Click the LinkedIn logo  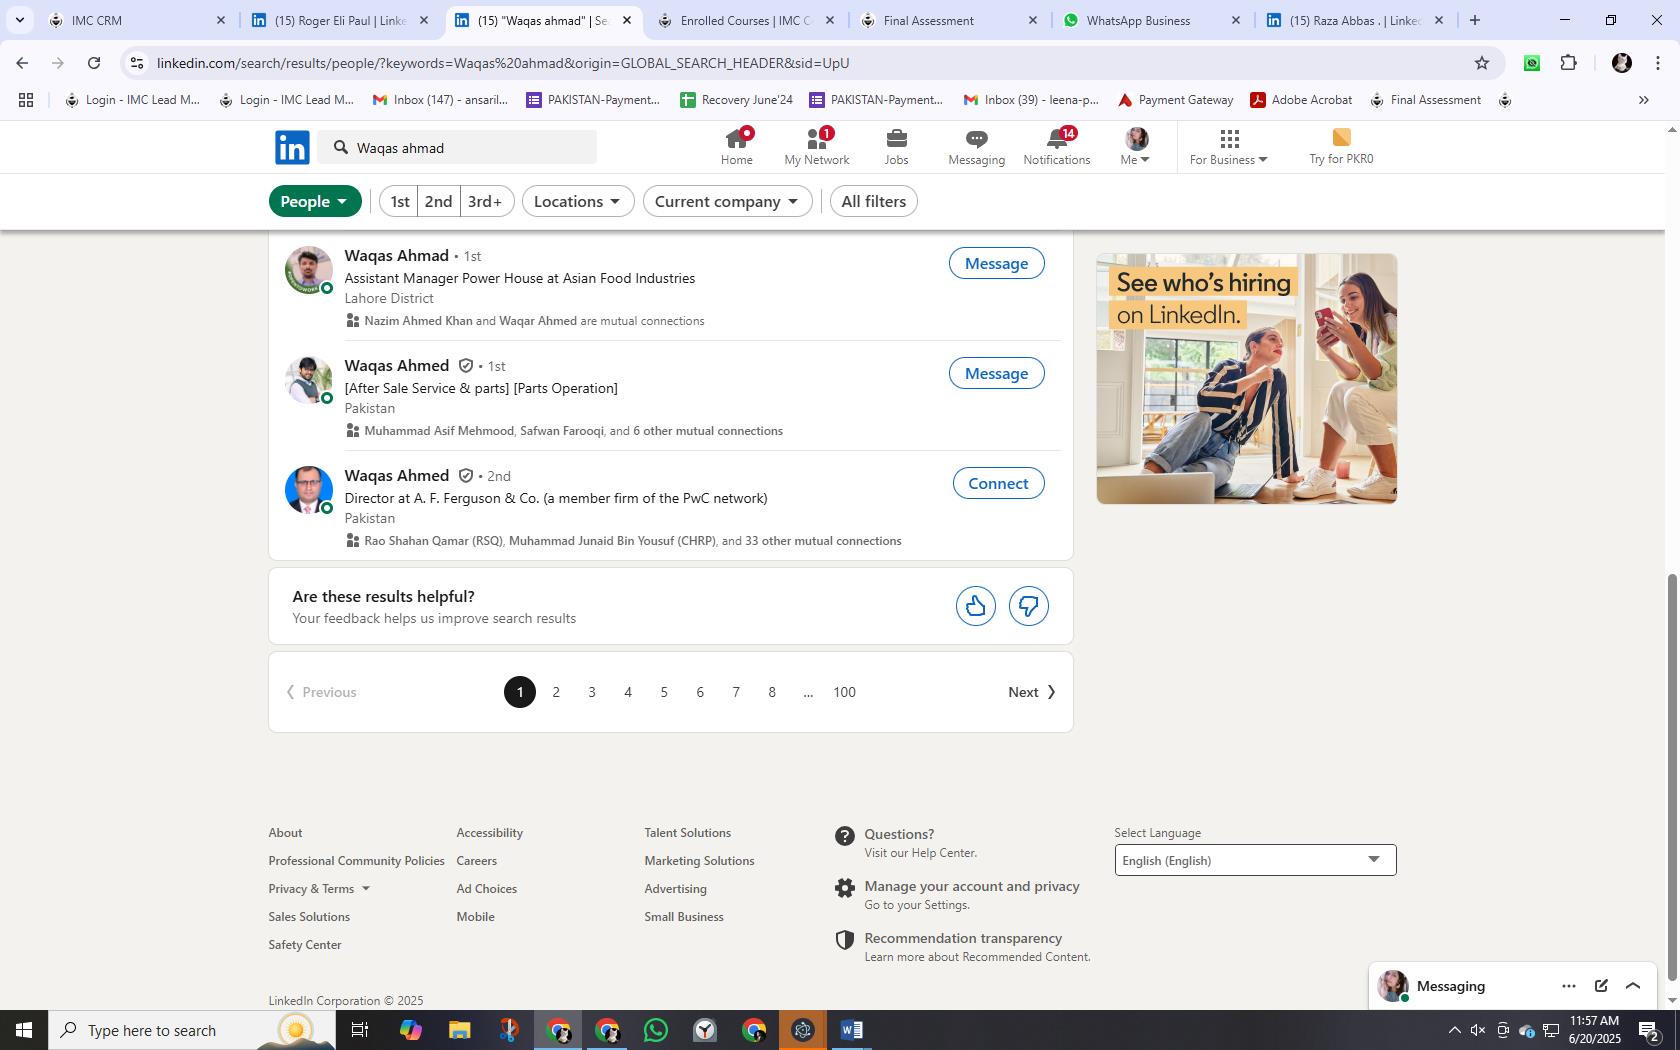292,147
